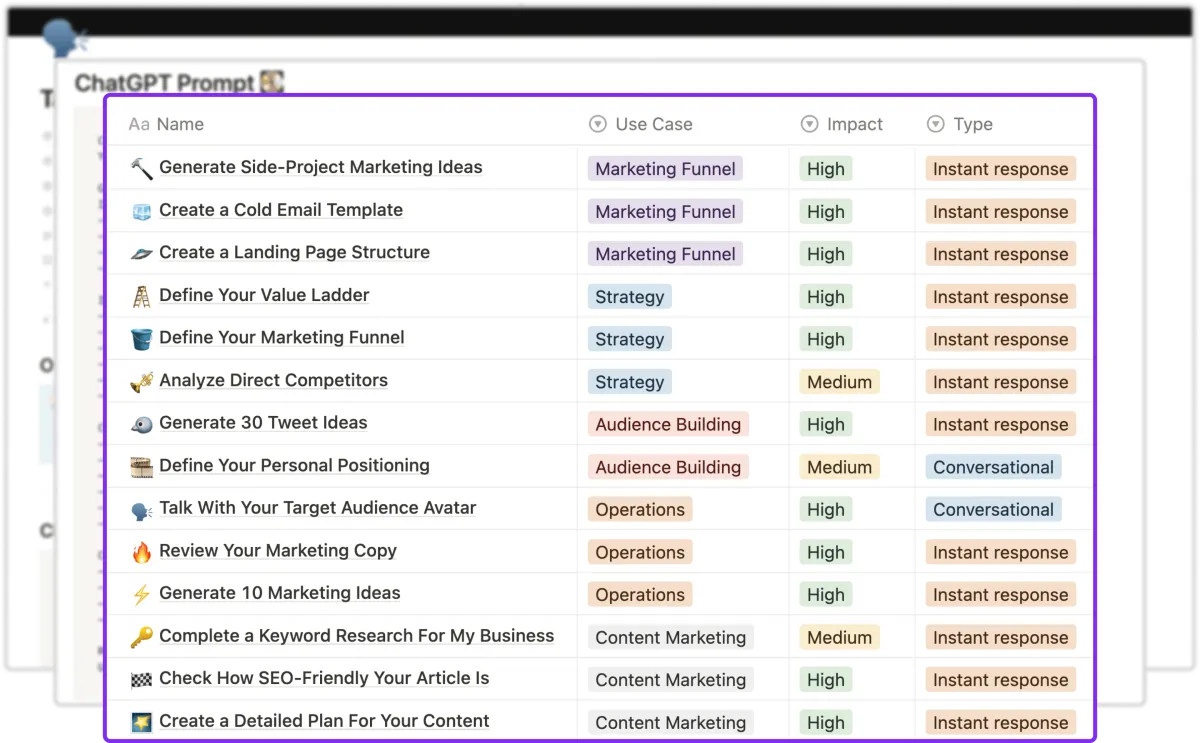
Task: Click the hammer icon beside Generate Side-Project Marketing Ideas
Action: click(141, 168)
